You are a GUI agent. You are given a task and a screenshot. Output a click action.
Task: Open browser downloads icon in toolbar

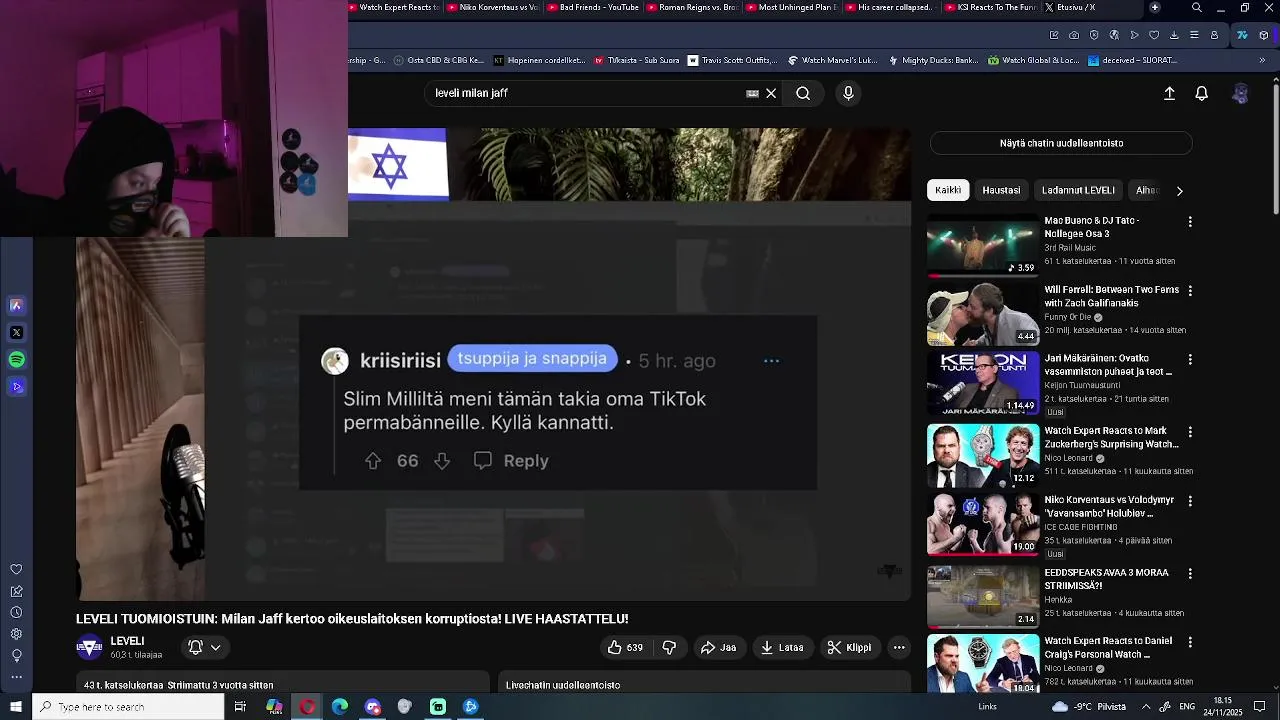[x=1174, y=35]
